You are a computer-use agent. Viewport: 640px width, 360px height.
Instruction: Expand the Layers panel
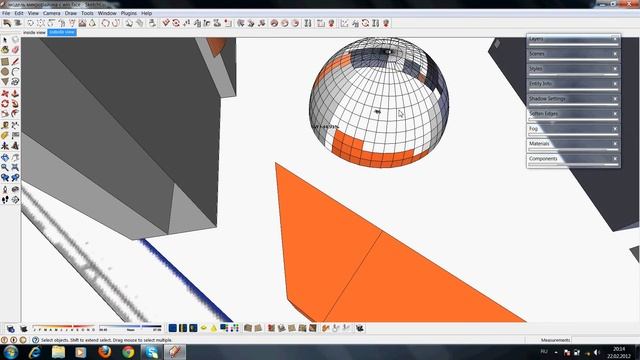tap(573, 39)
